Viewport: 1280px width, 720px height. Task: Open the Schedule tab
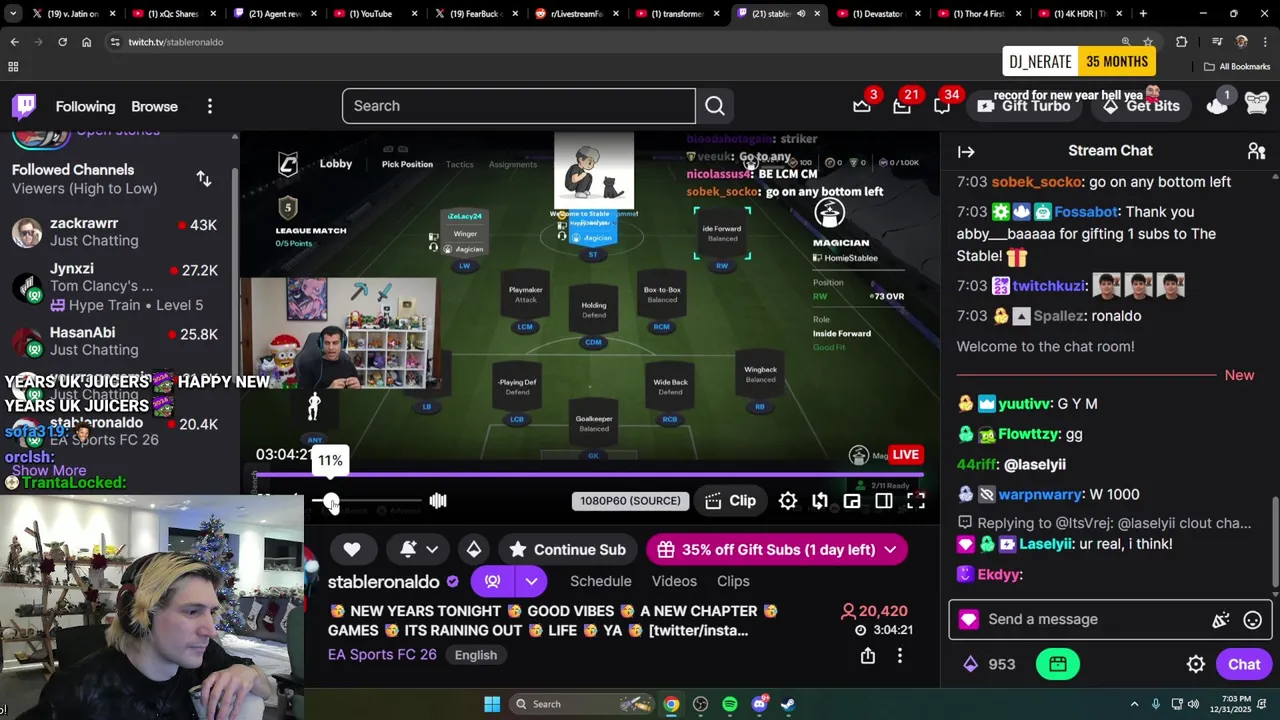tap(601, 581)
